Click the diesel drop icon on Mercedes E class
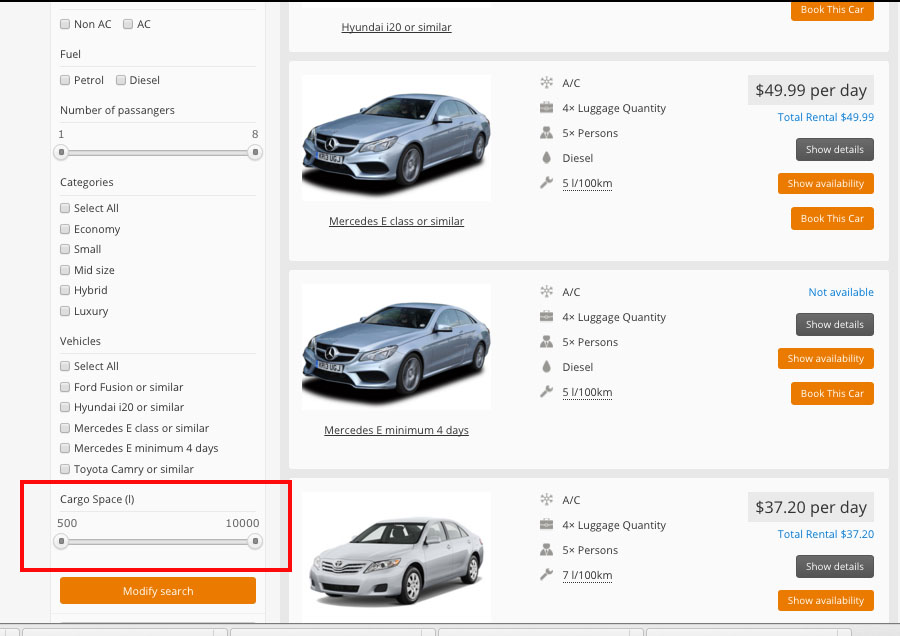 (x=546, y=157)
